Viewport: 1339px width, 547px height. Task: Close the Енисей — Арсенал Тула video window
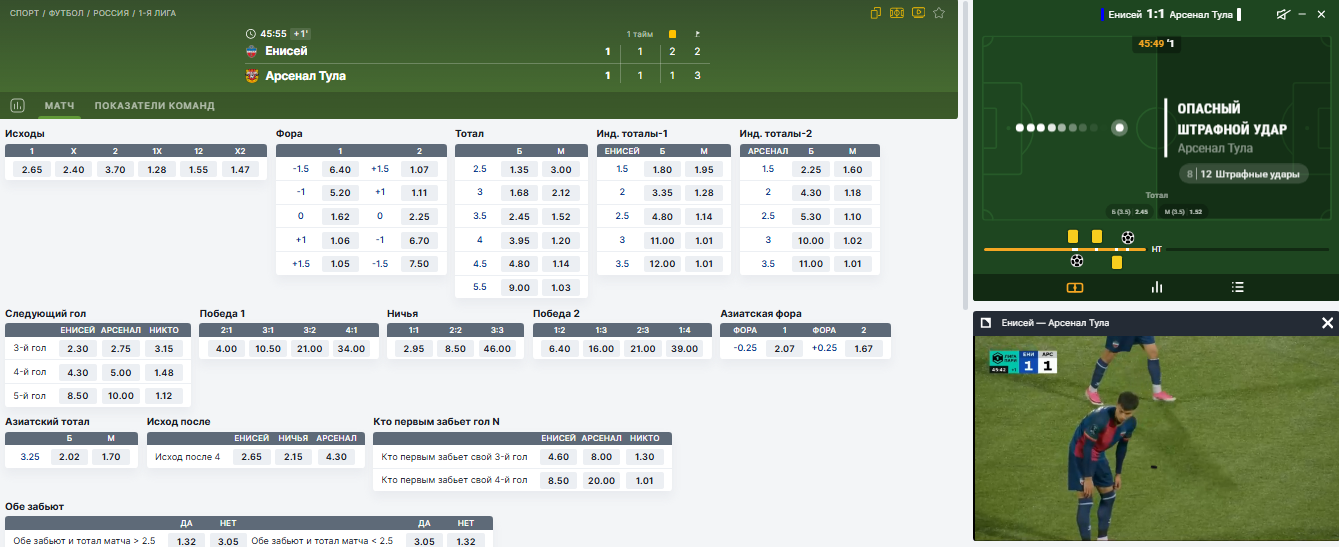tap(1327, 323)
